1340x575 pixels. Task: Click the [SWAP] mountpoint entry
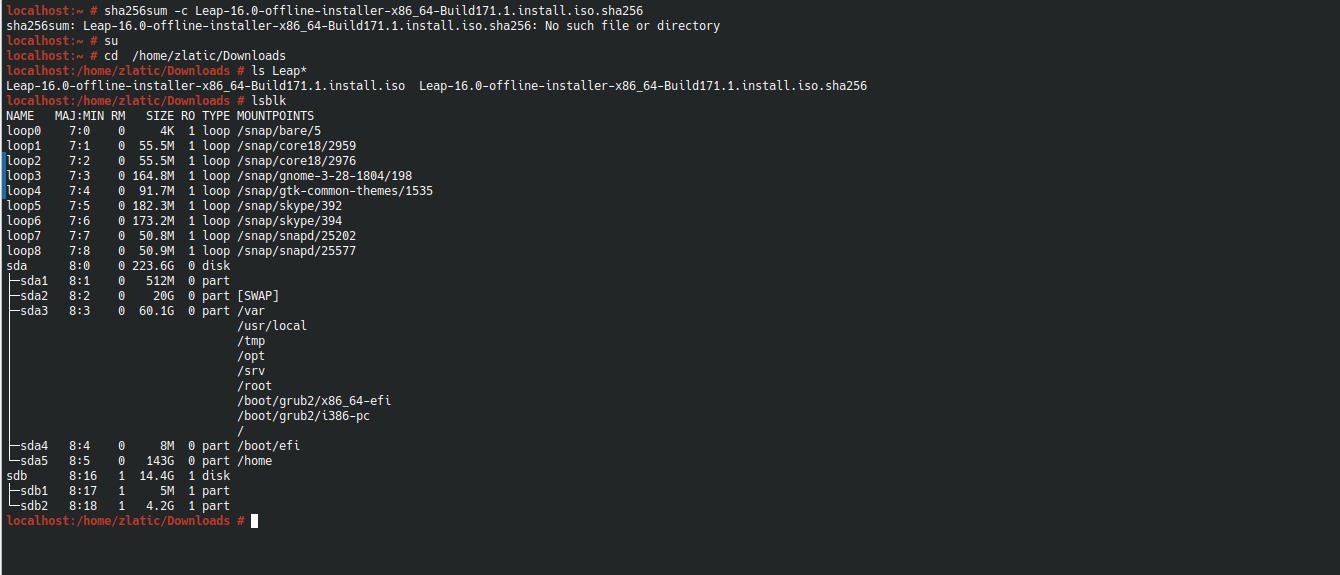pos(258,296)
